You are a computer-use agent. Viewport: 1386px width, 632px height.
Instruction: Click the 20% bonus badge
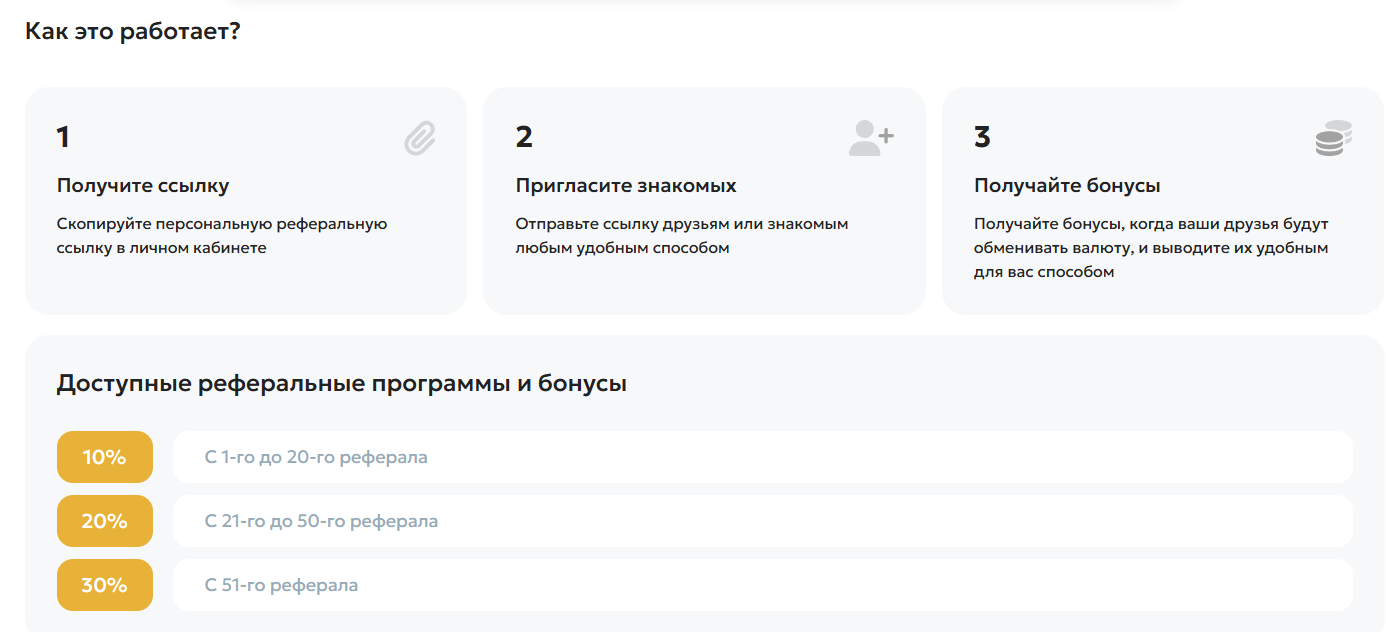click(104, 521)
